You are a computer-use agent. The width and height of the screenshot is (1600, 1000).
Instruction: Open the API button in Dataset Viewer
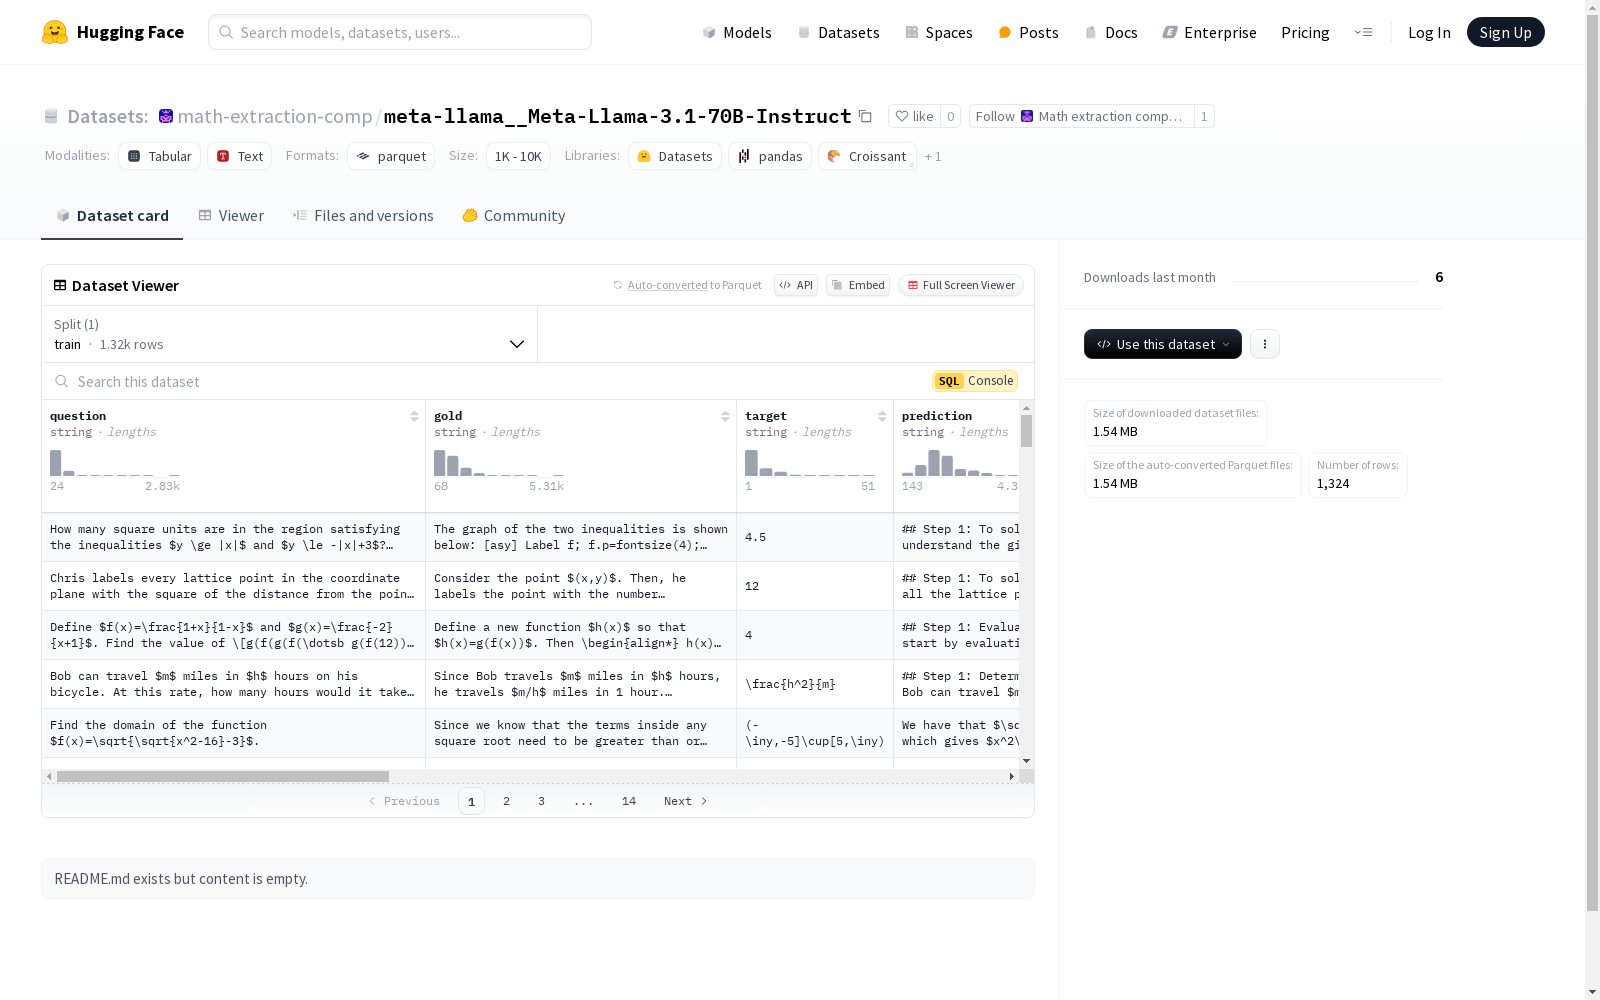pos(796,285)
